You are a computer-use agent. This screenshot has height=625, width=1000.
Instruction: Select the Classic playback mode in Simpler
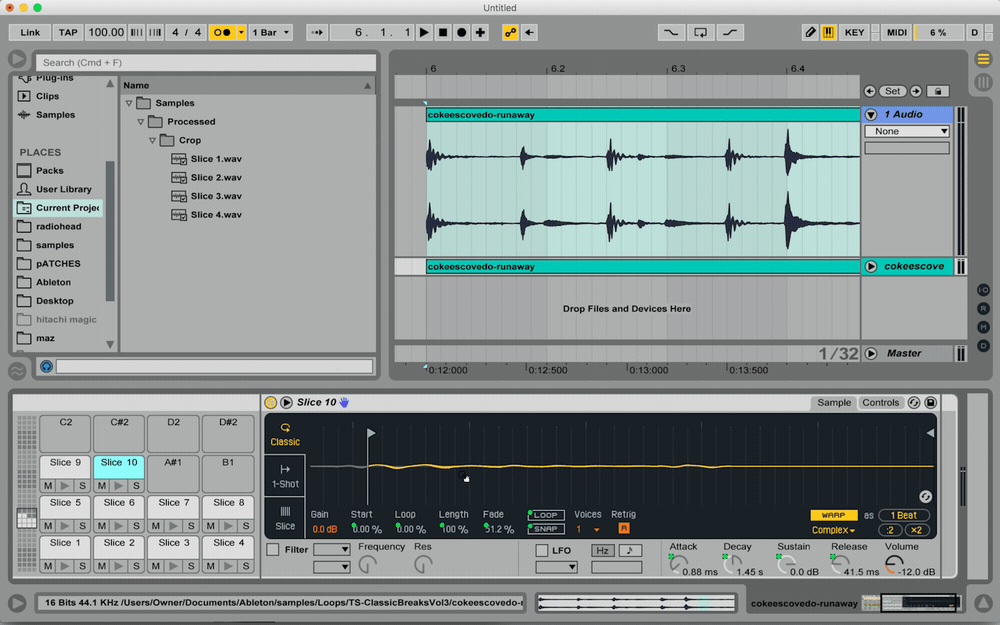[x=284, y=436]
